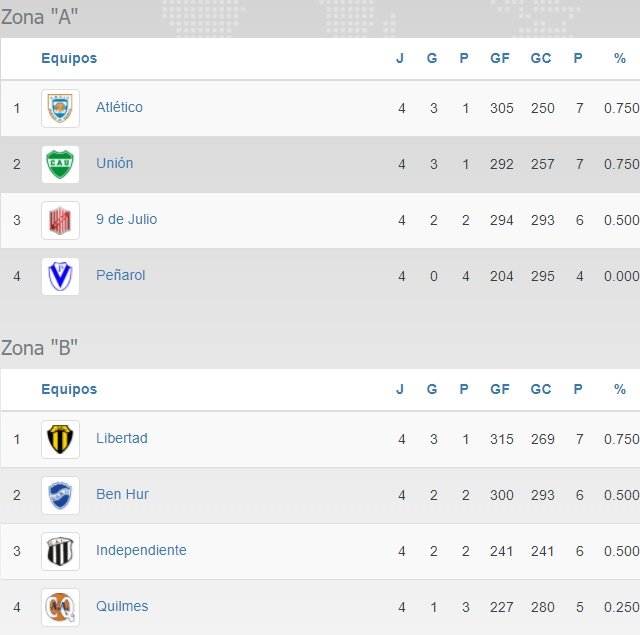Select the 9 de Julio team crest
Image resolution: width=640 pixels, height=635 pixels.
click(60, 220)
